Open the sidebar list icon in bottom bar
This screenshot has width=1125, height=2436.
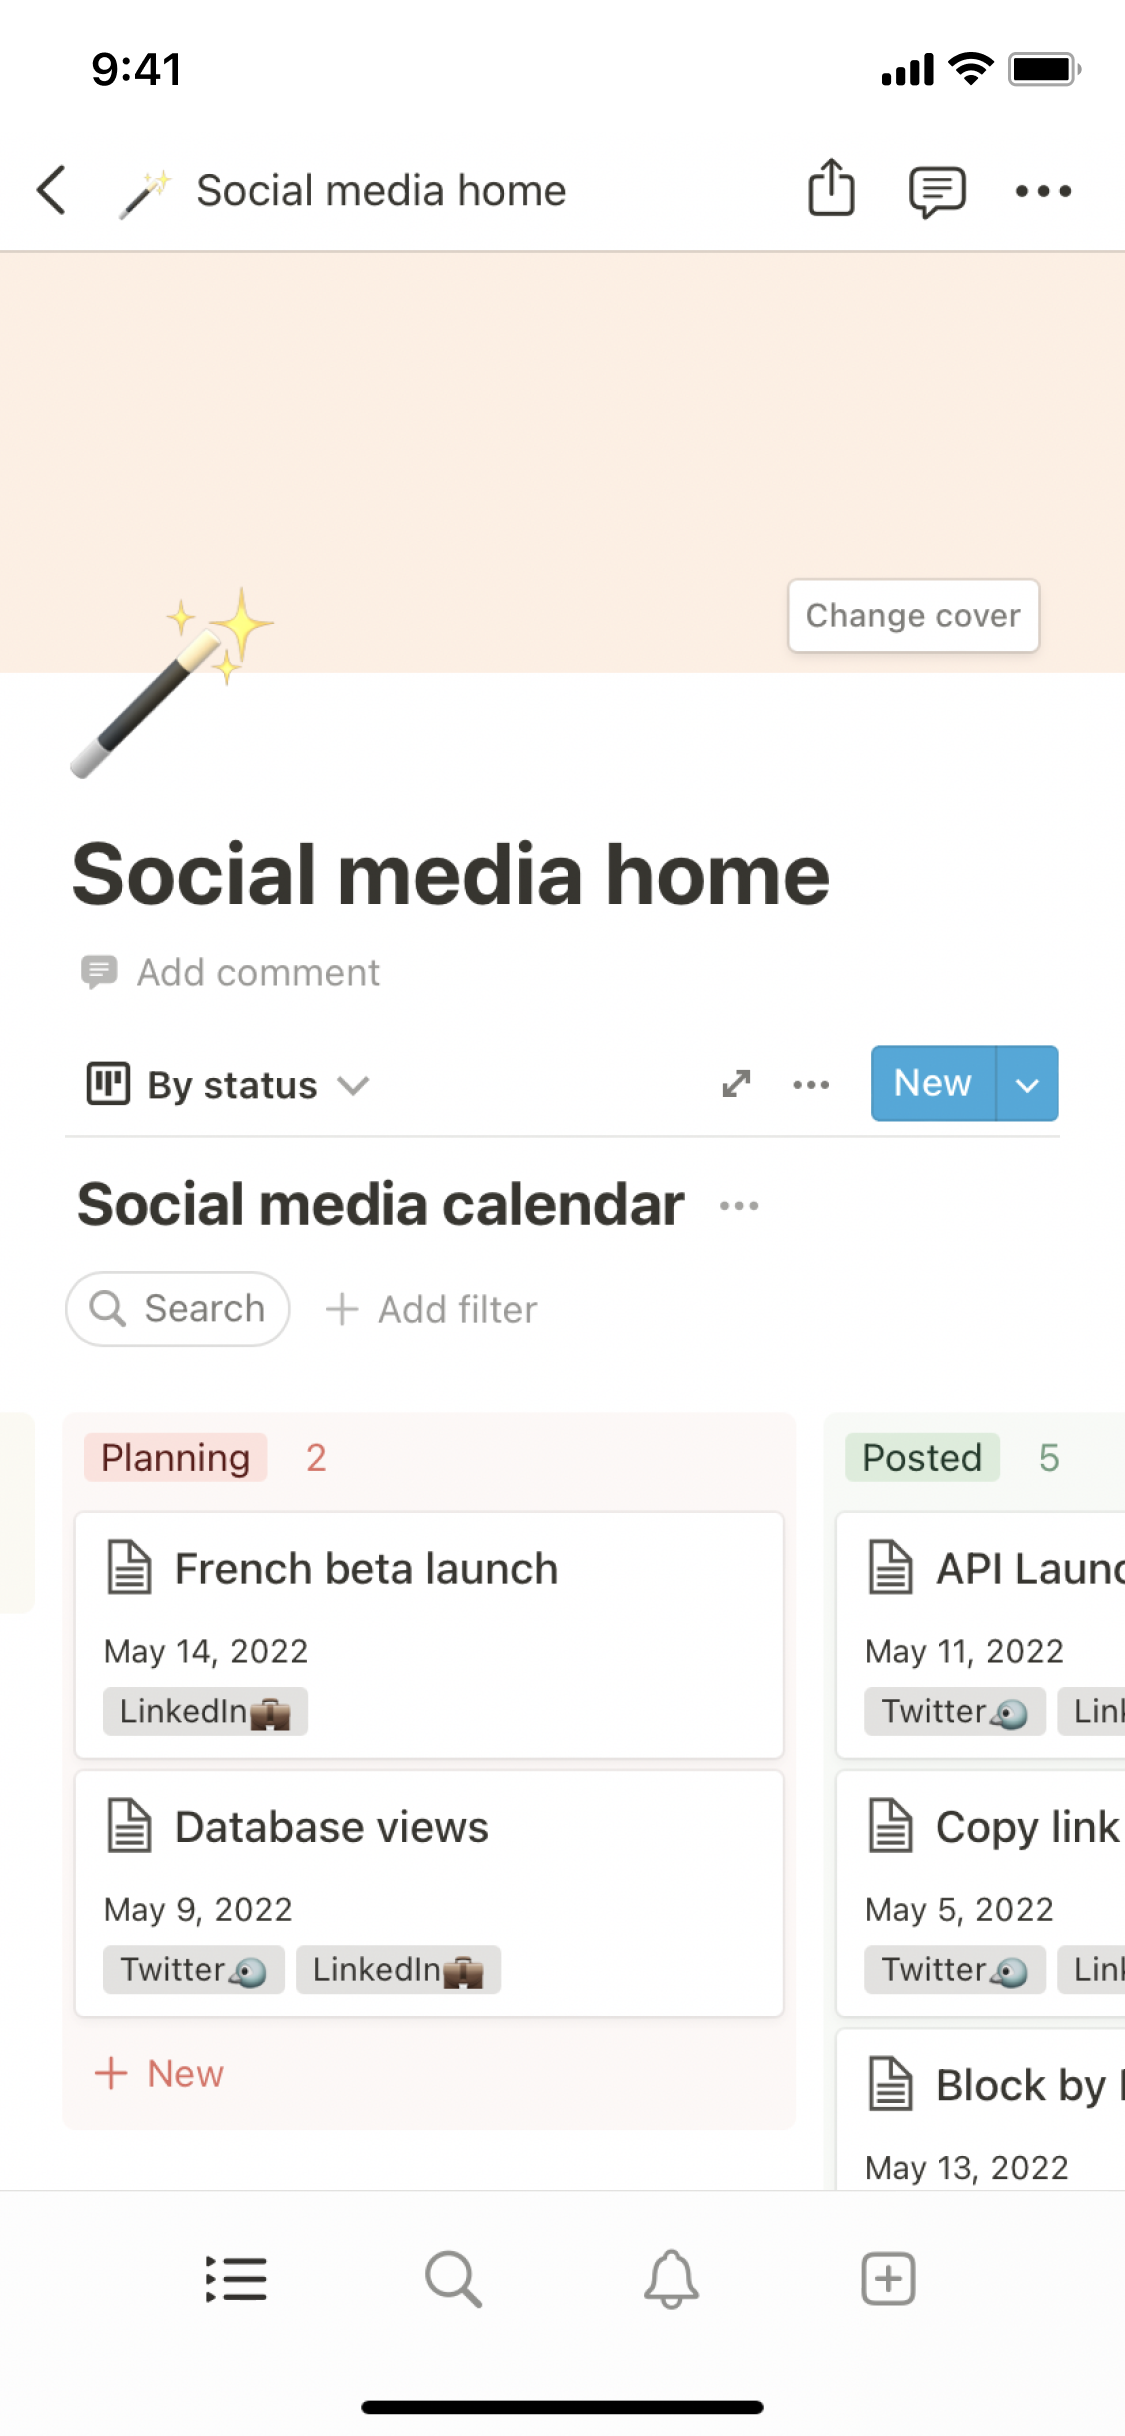click(236, 2279)
